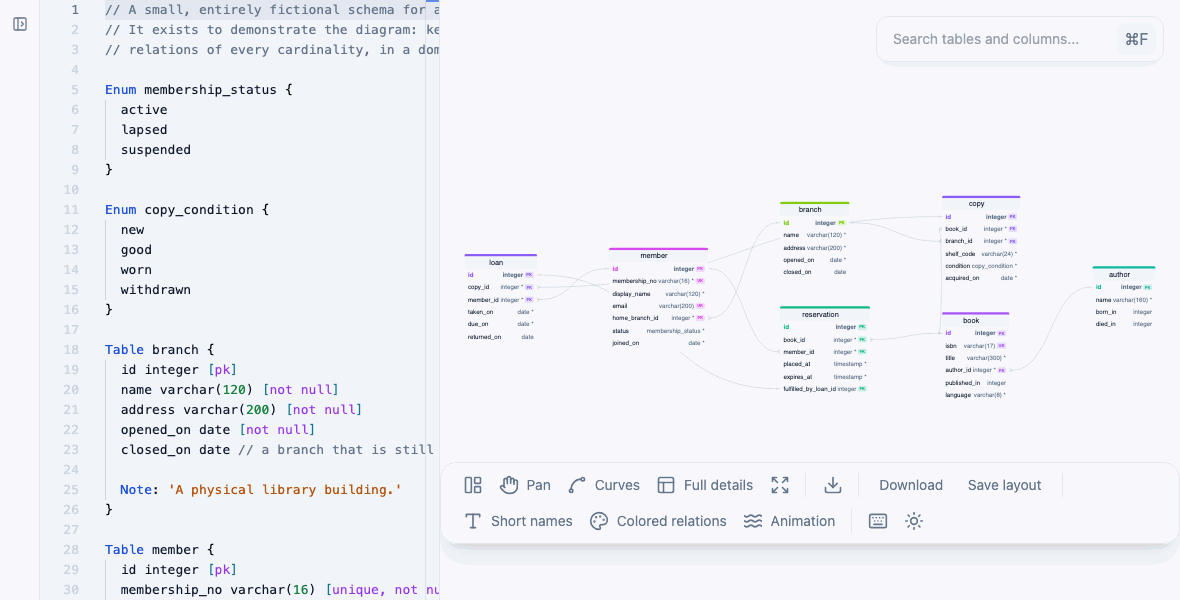Click 'Enum membership_status {' code line
1180x600 pixels.
pyautogui.click(x=199, y=90)
